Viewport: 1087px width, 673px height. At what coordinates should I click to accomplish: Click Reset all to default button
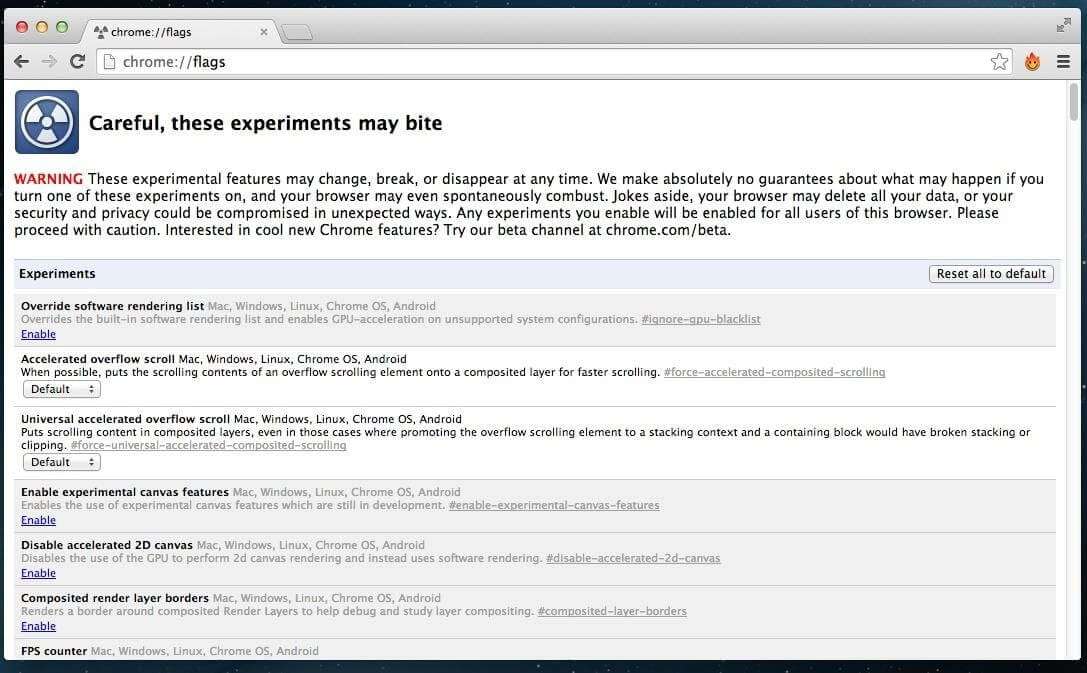(x=990, y=274)
